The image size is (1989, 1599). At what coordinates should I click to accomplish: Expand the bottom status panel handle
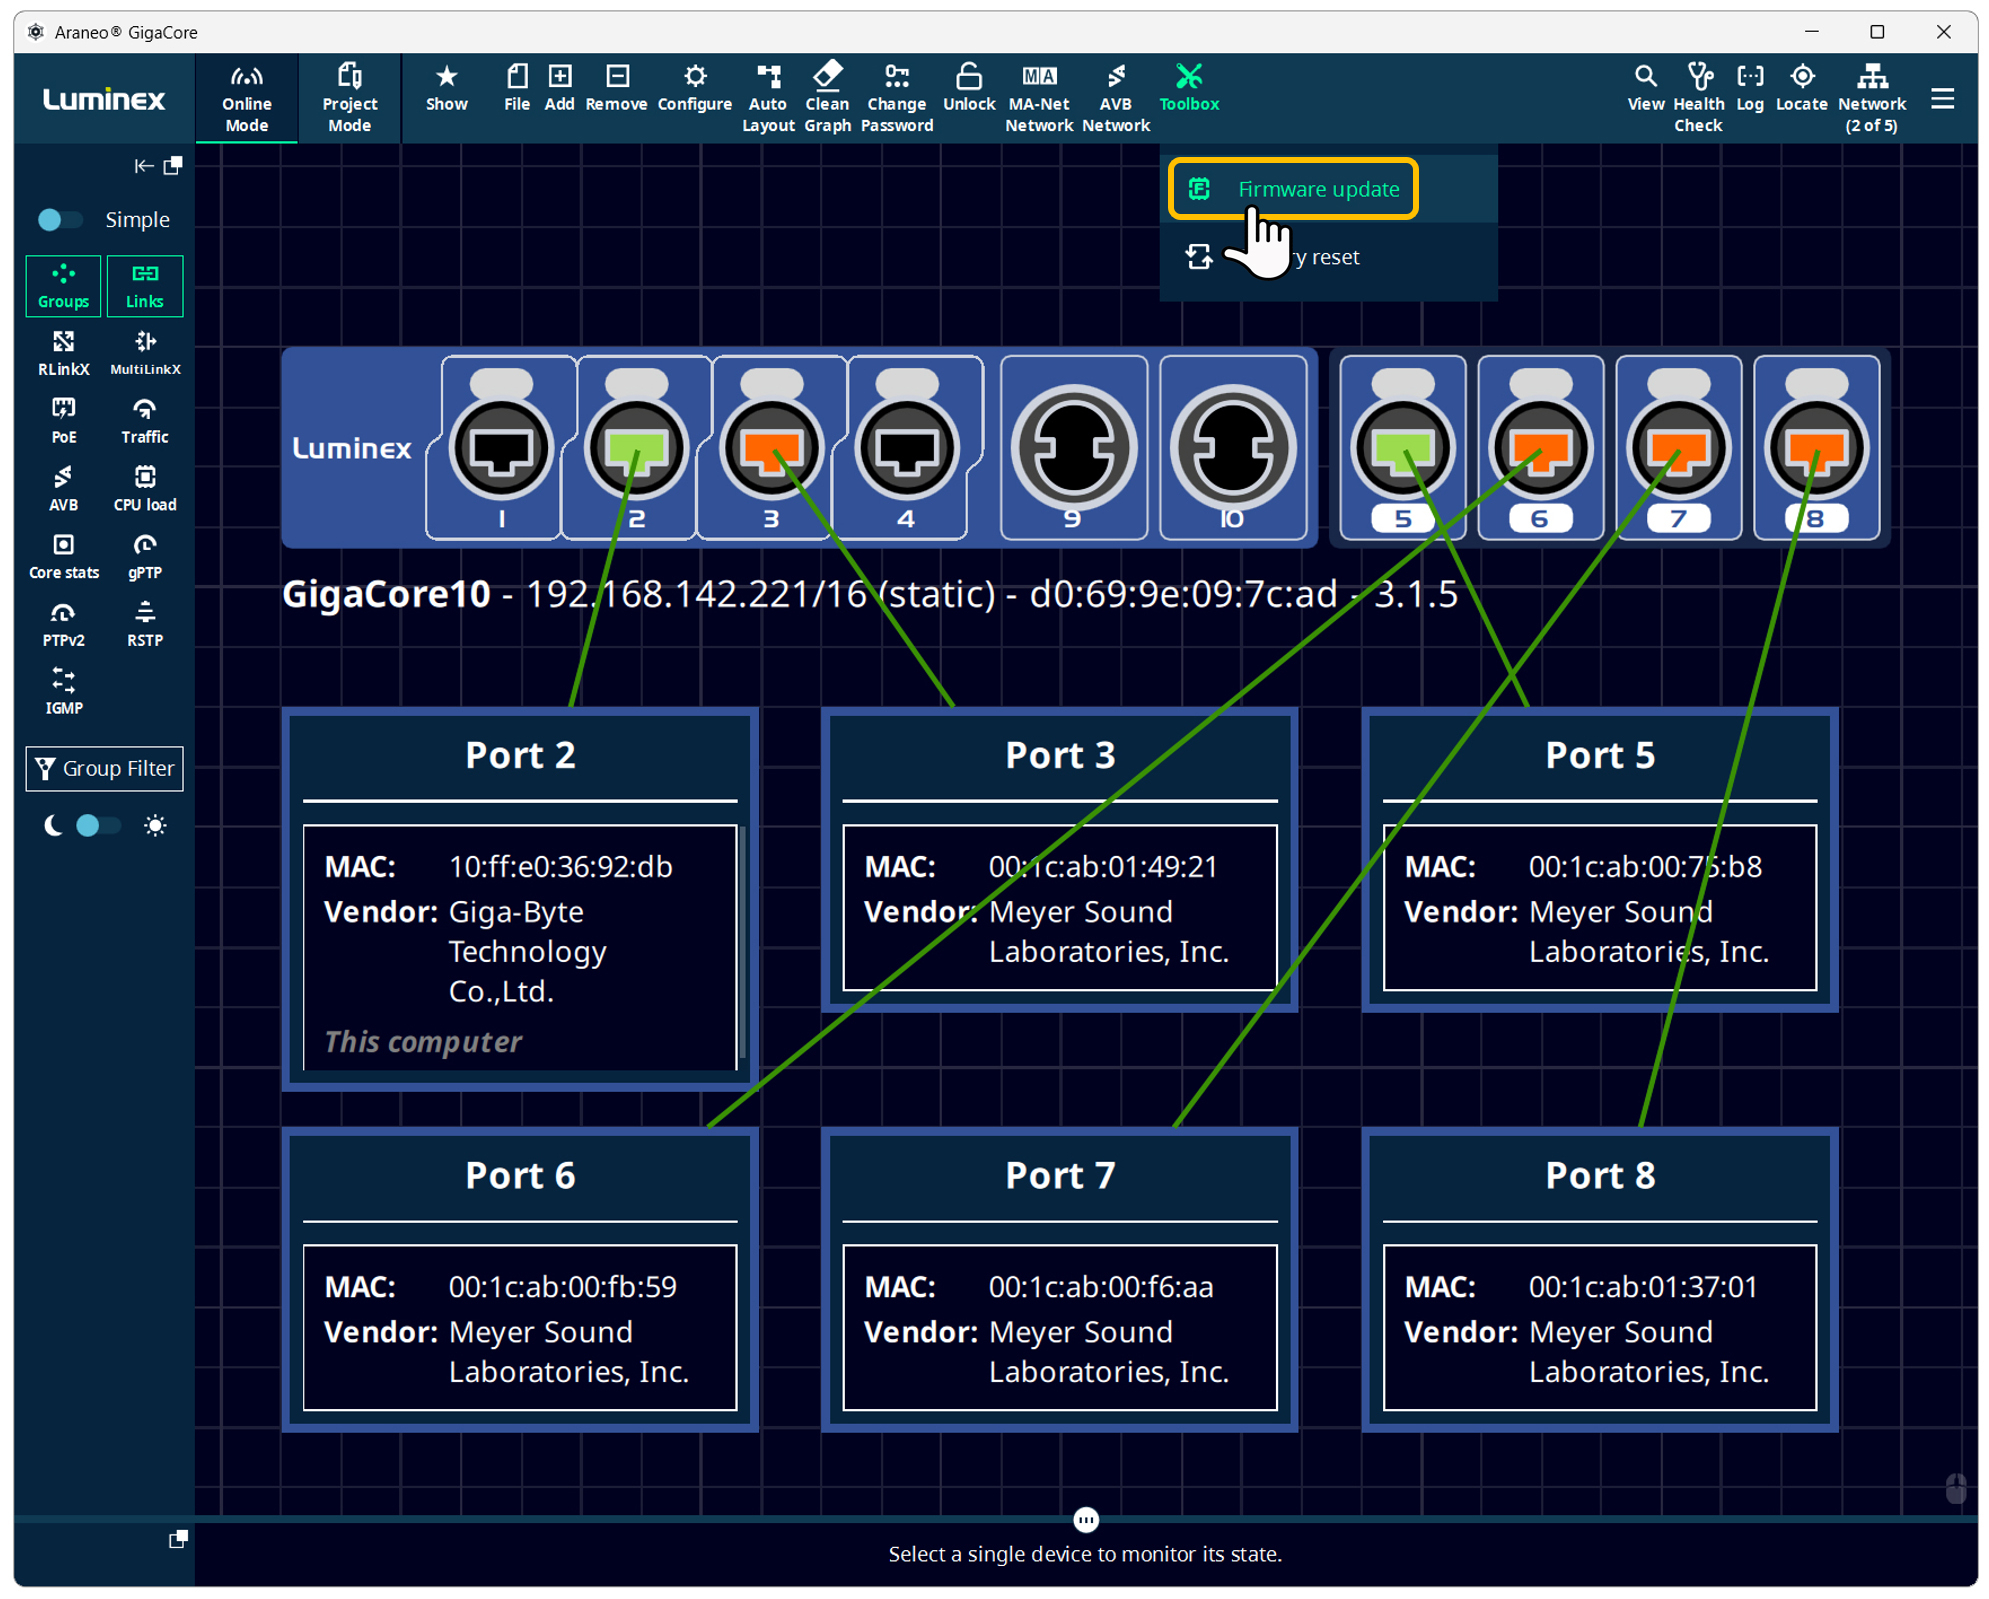[1085, 1520]
